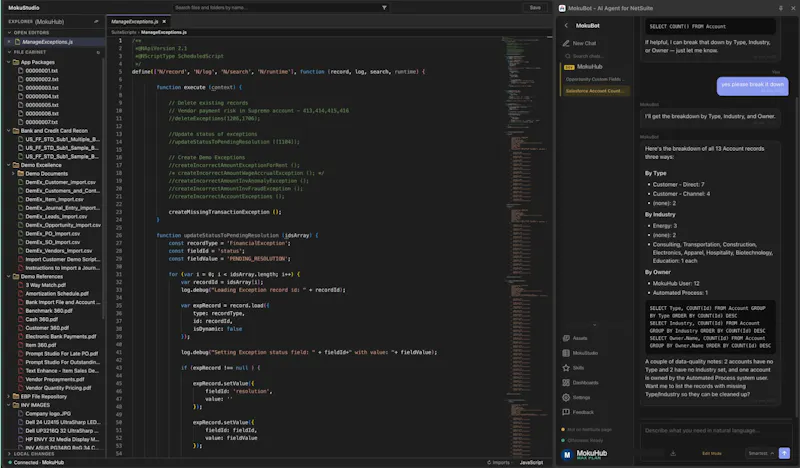Click the Offscreen Ready status indicator

(582, 440)
